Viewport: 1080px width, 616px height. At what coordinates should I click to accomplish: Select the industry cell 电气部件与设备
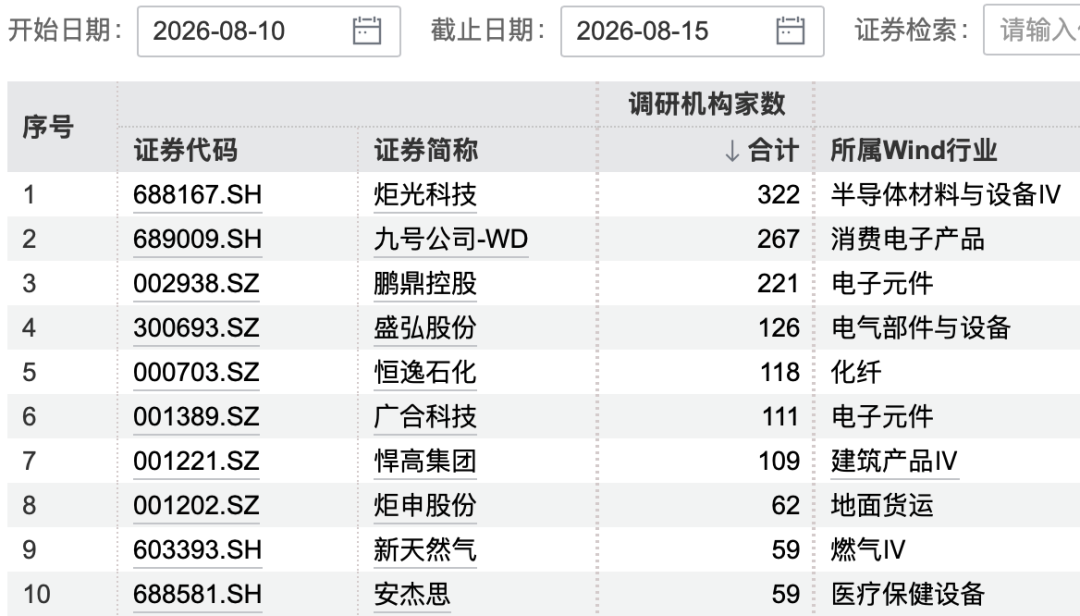pos(920,328)
